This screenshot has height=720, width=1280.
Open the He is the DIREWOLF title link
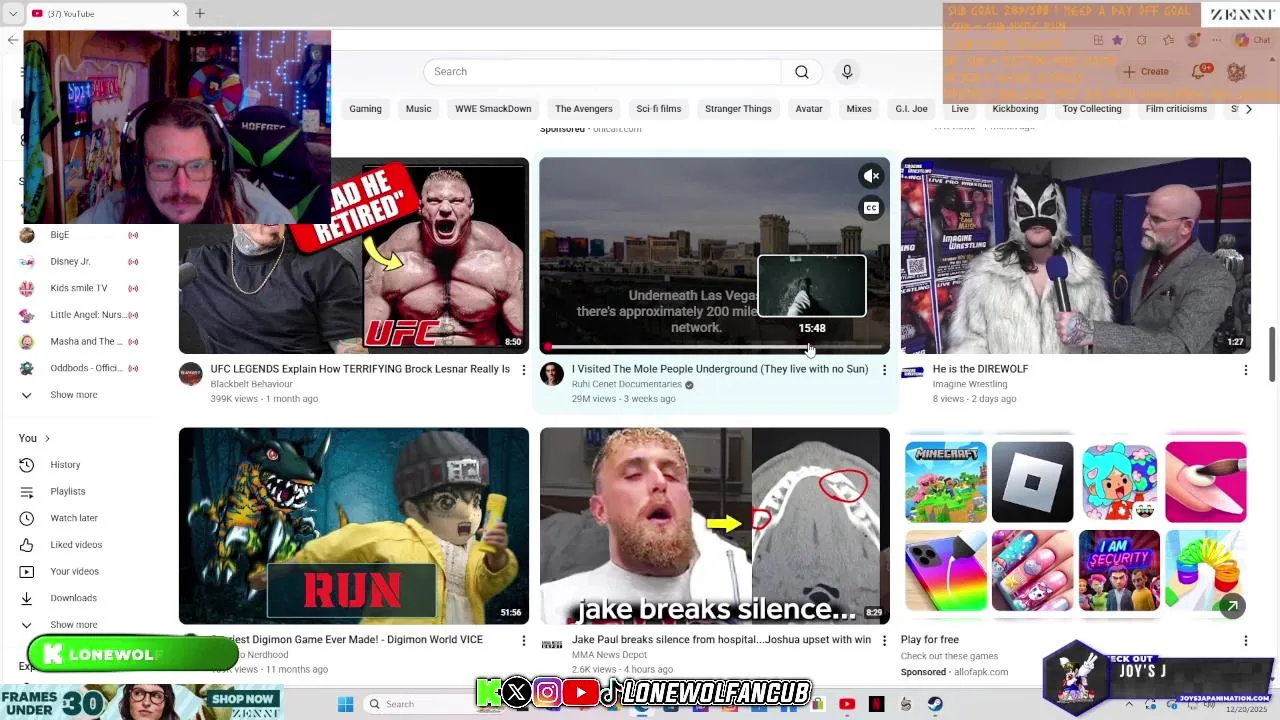[980, 369]
